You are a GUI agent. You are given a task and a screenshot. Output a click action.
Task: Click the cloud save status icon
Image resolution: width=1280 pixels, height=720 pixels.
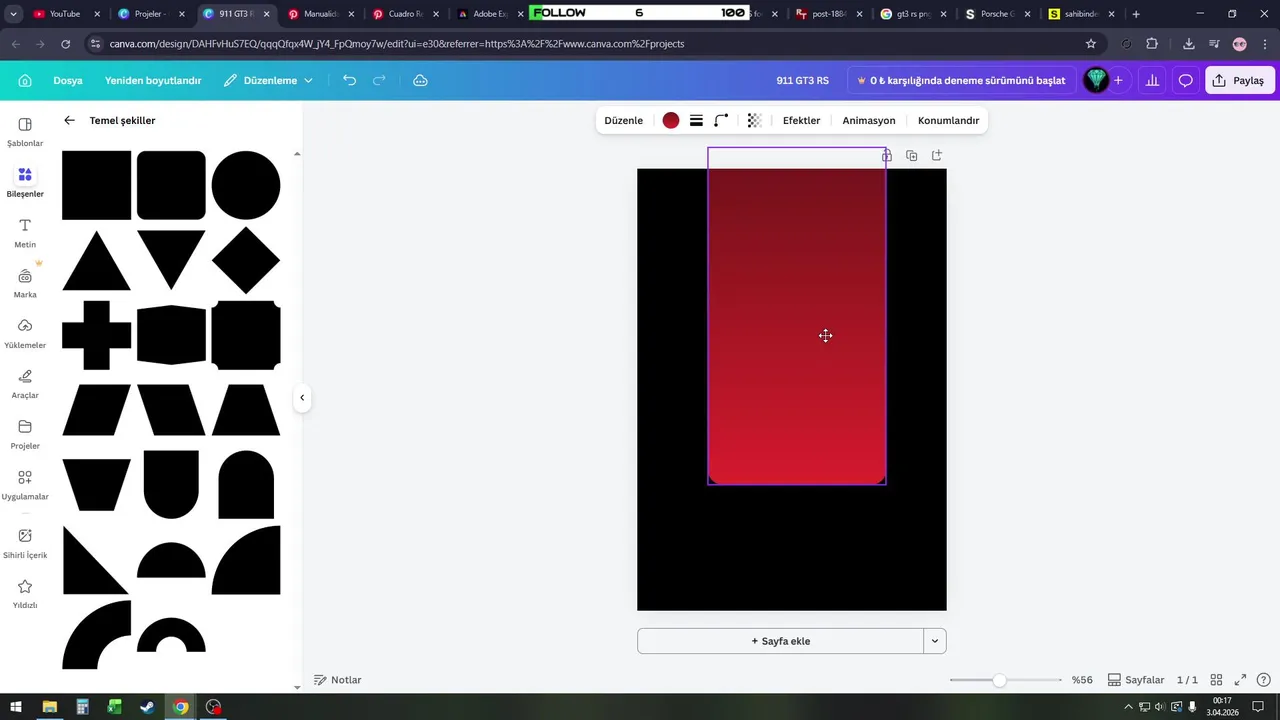click(x=420, y=80)
